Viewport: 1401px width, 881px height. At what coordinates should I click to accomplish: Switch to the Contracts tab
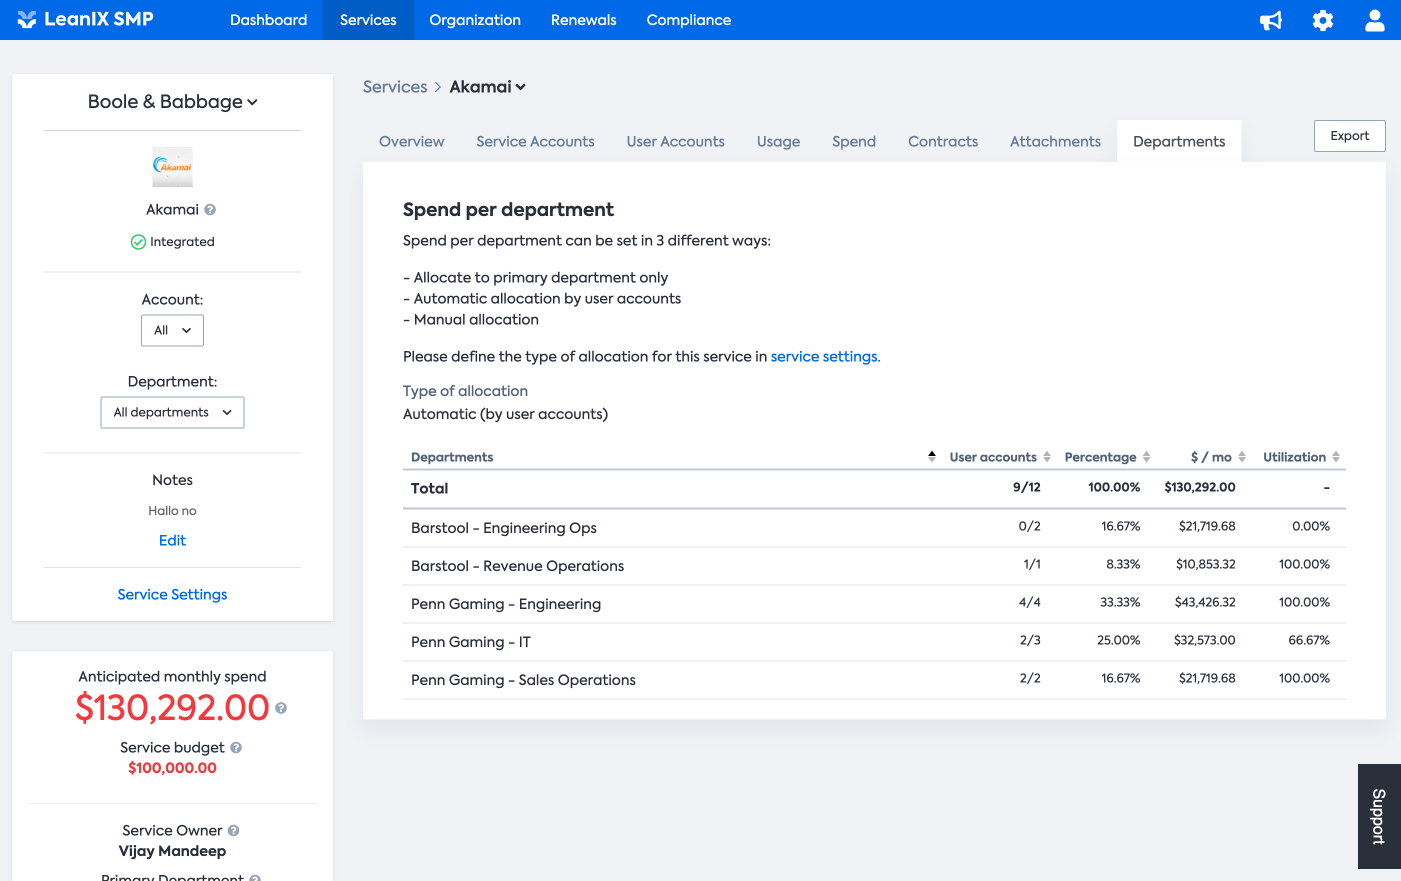(x=942, y=142)
